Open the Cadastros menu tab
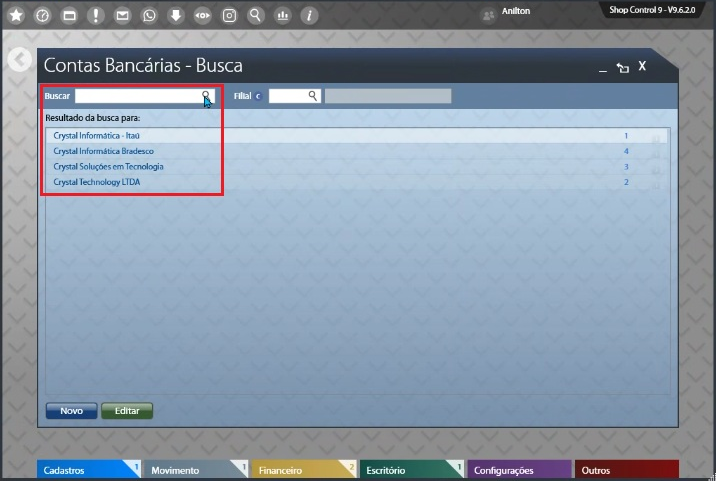 click(88, 470)
